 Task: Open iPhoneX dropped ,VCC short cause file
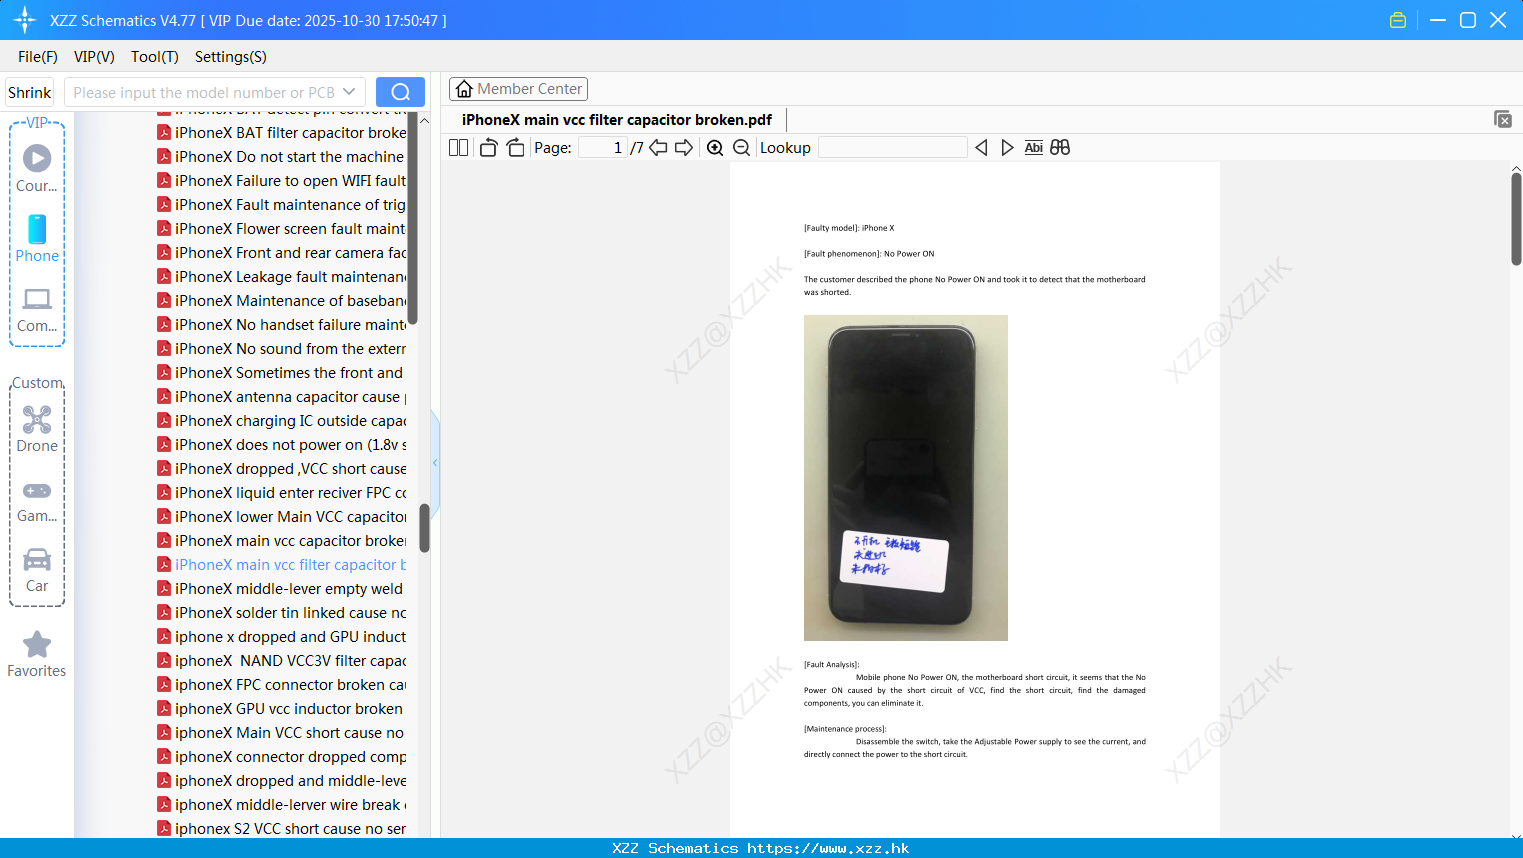click(x=282, y=468)
